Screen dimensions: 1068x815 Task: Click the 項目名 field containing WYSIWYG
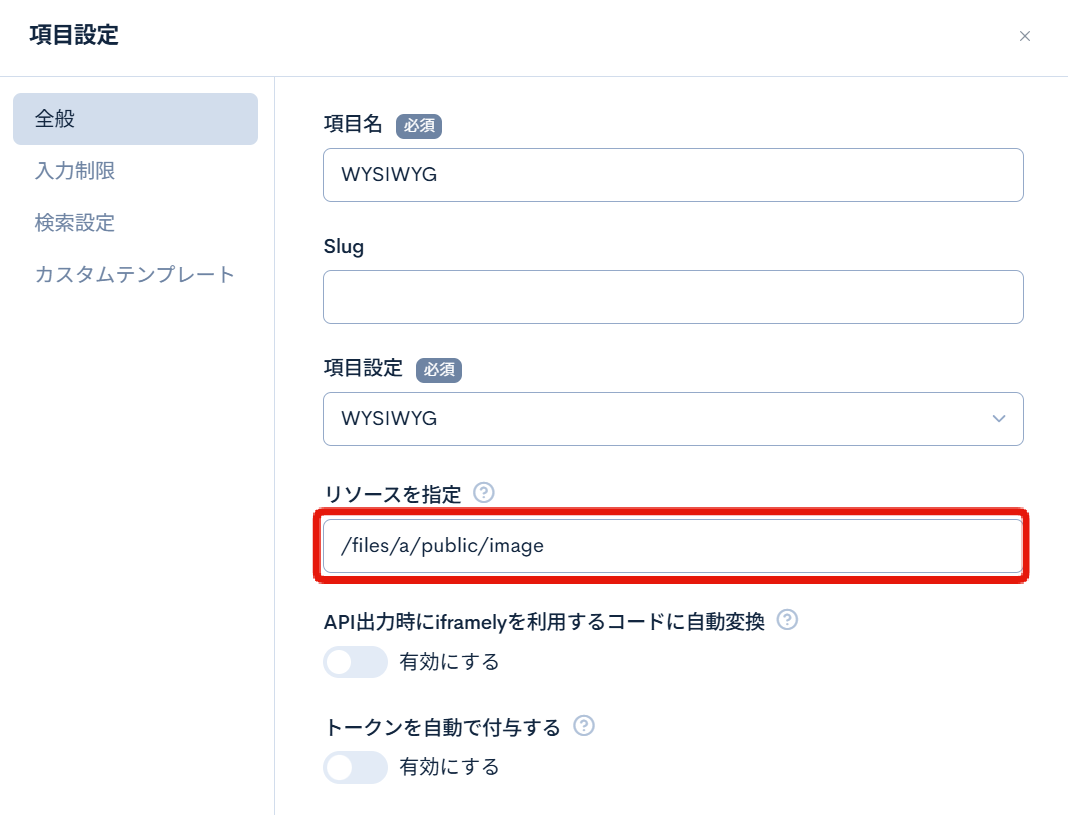coord(672,175)
